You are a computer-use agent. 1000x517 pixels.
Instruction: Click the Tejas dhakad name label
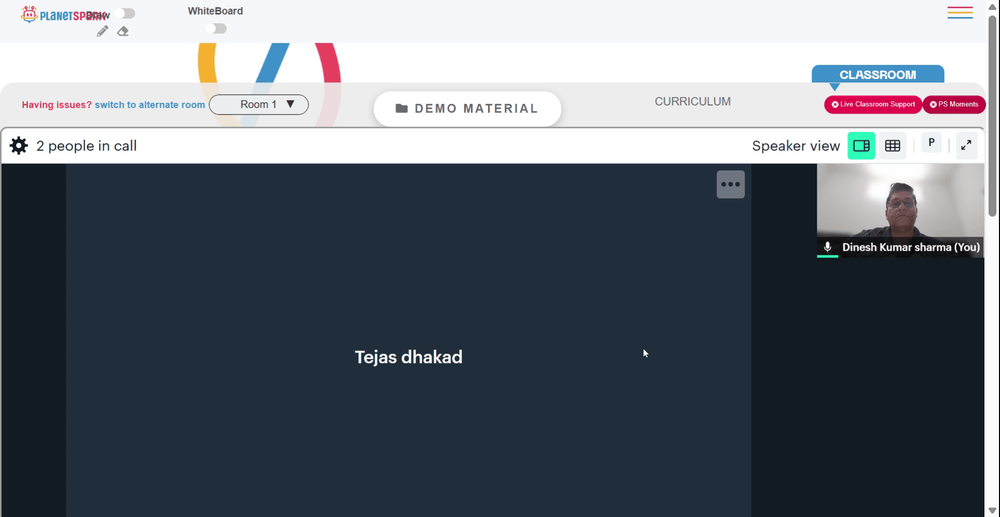click(408, 357)
